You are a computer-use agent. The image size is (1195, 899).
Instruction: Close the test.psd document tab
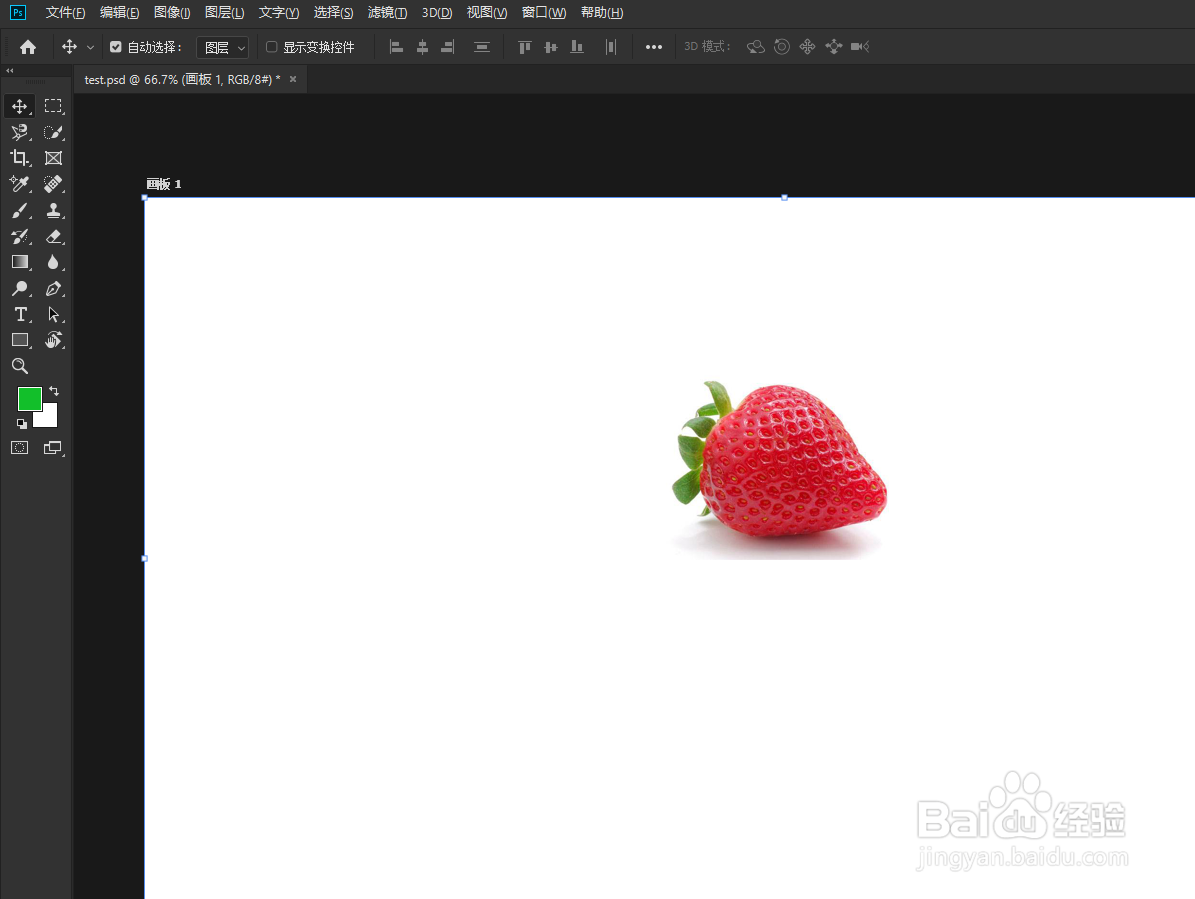point(293,79)
